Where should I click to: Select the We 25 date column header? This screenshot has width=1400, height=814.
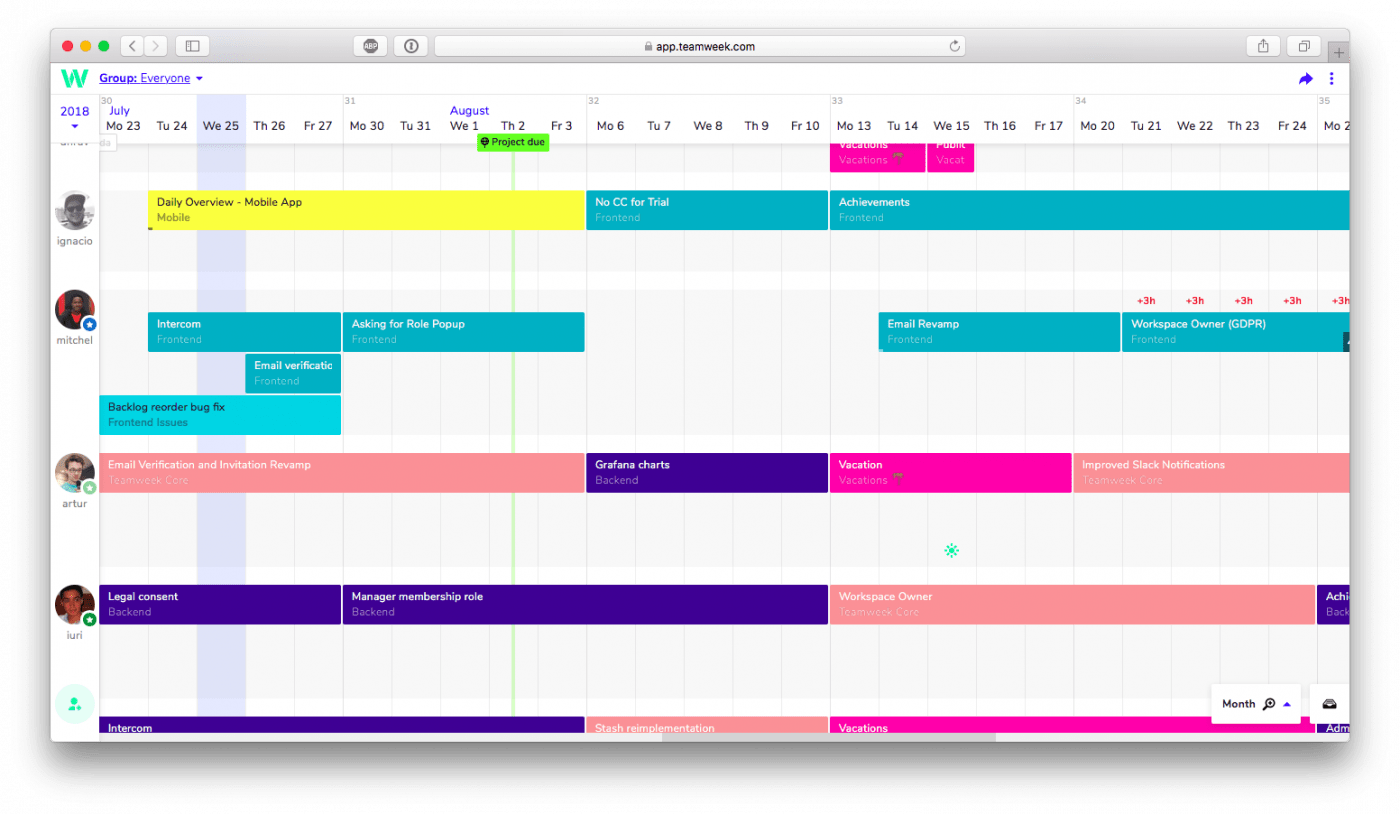(221, 126)
